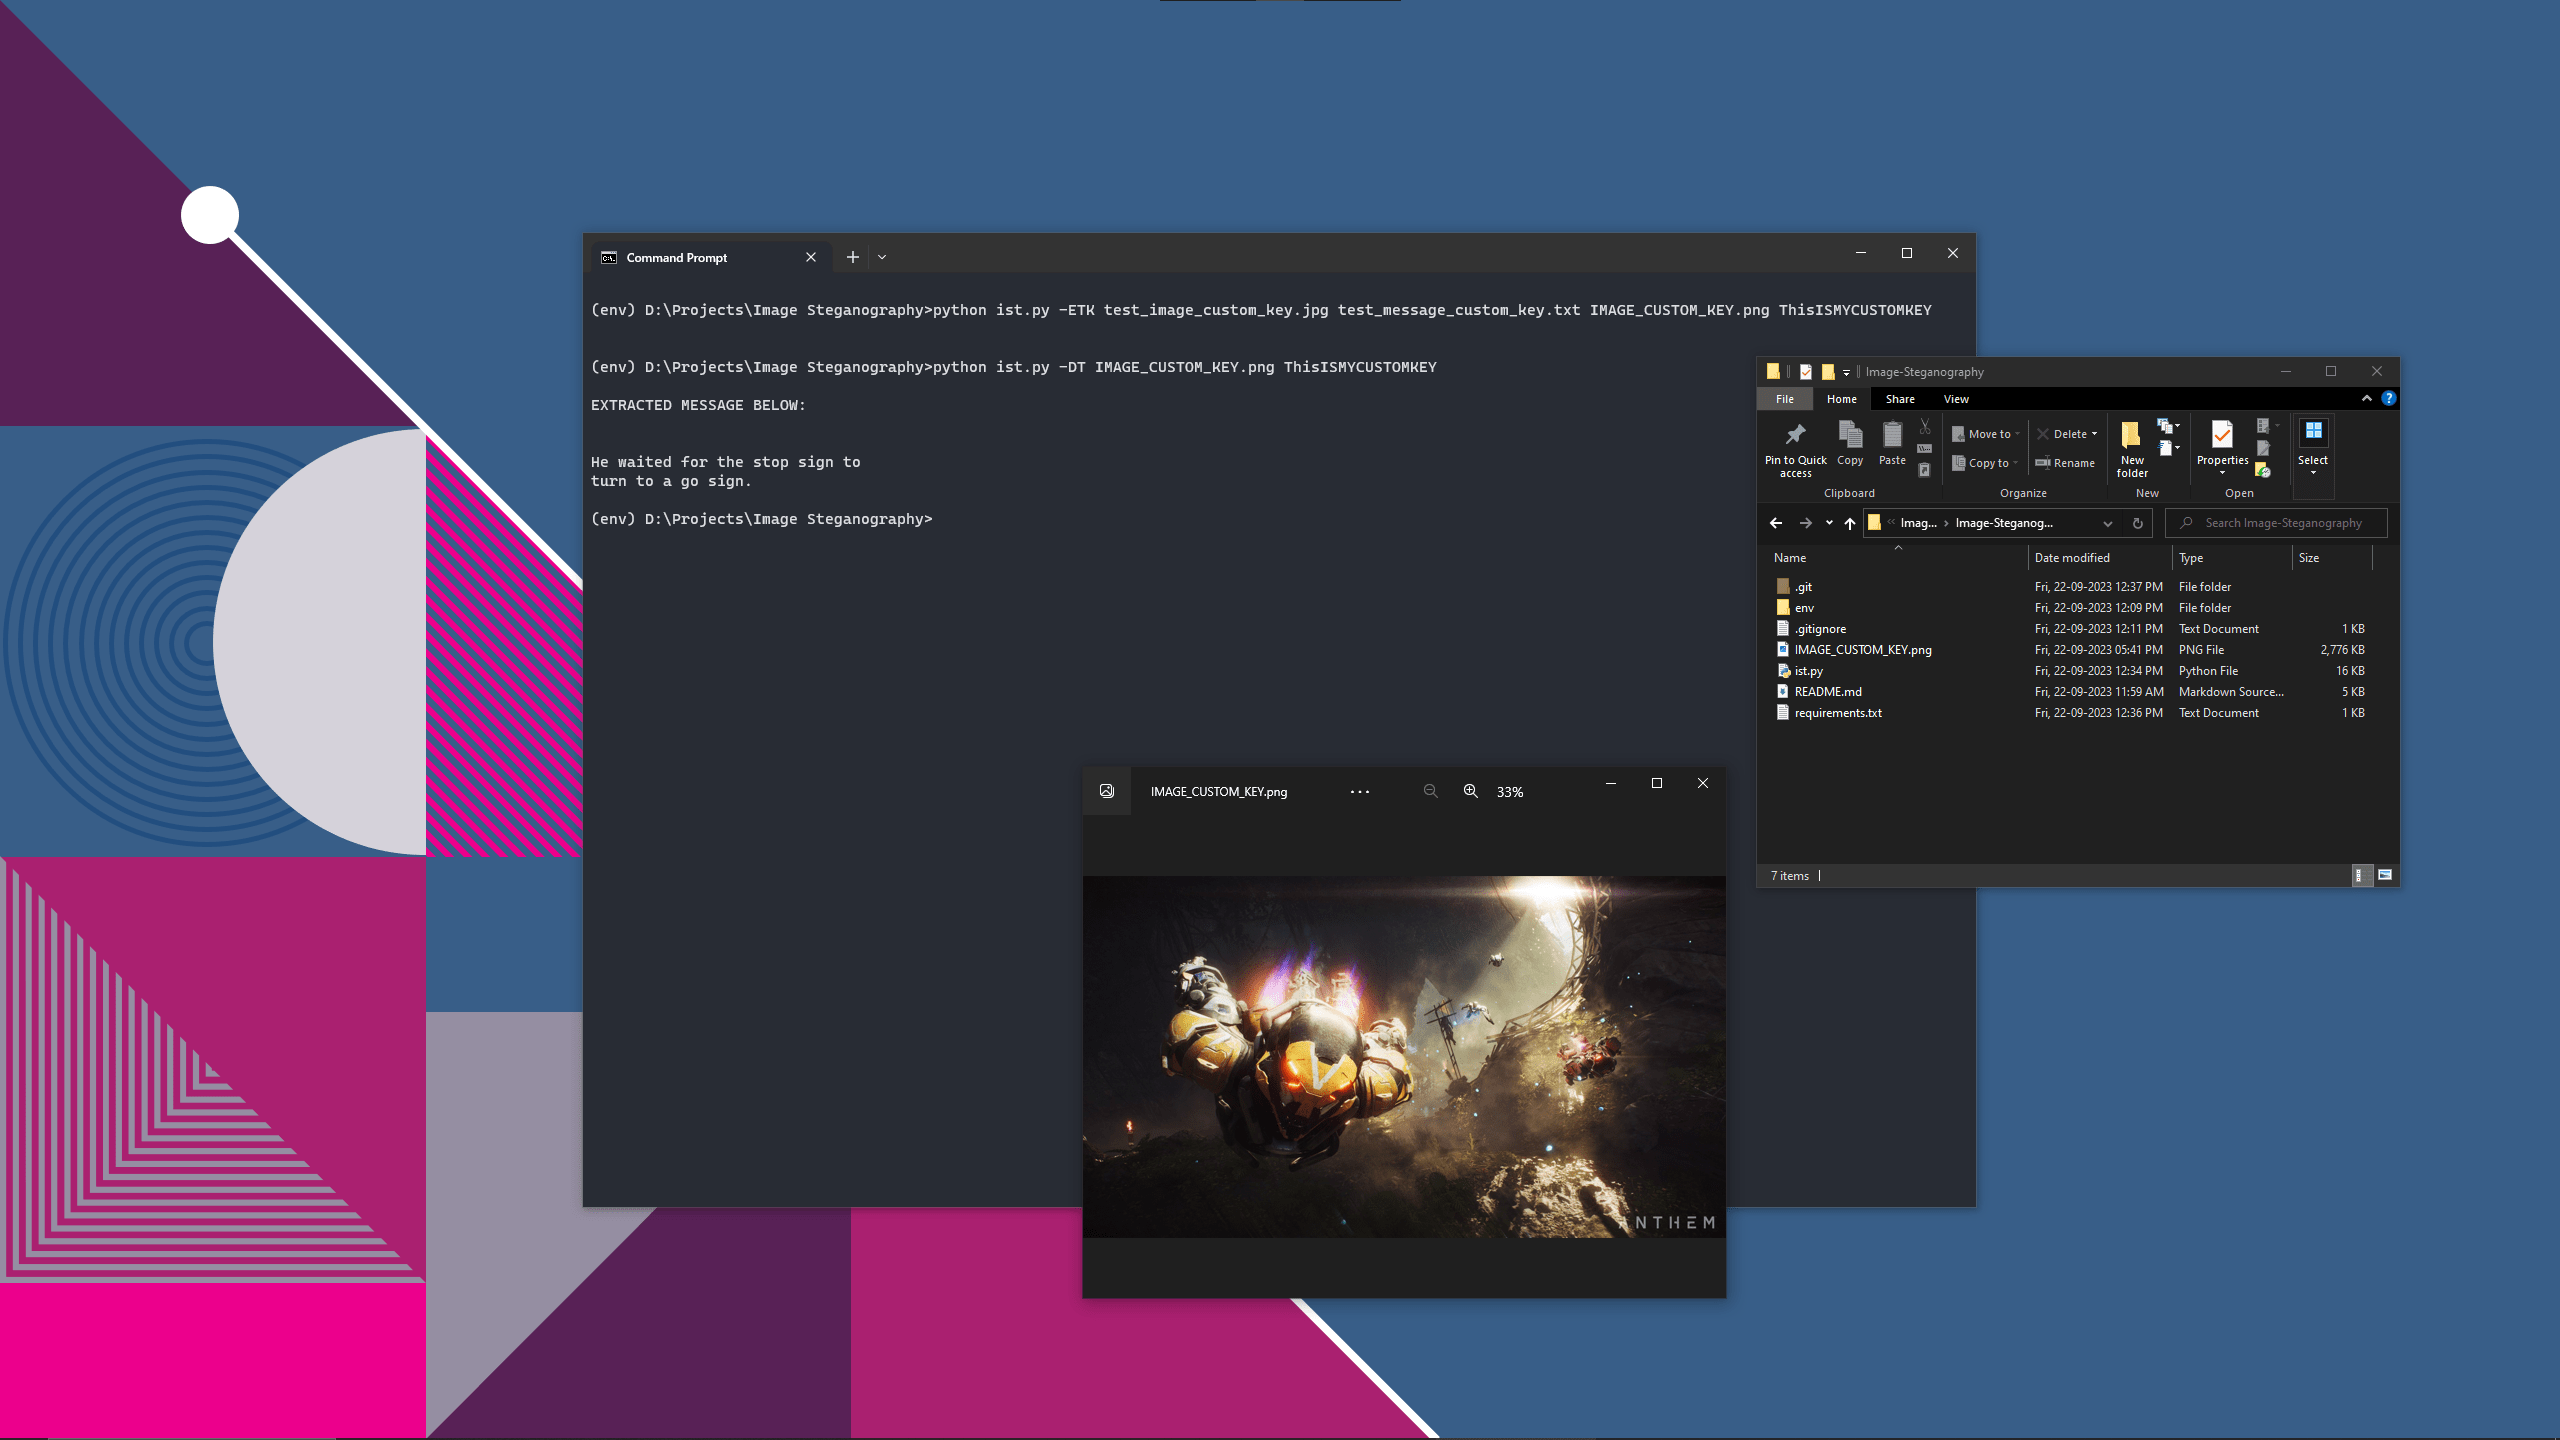Screen dimensions: 2560x1440
Task: Switch to Details view in status bar
Action: [2360, 876]
